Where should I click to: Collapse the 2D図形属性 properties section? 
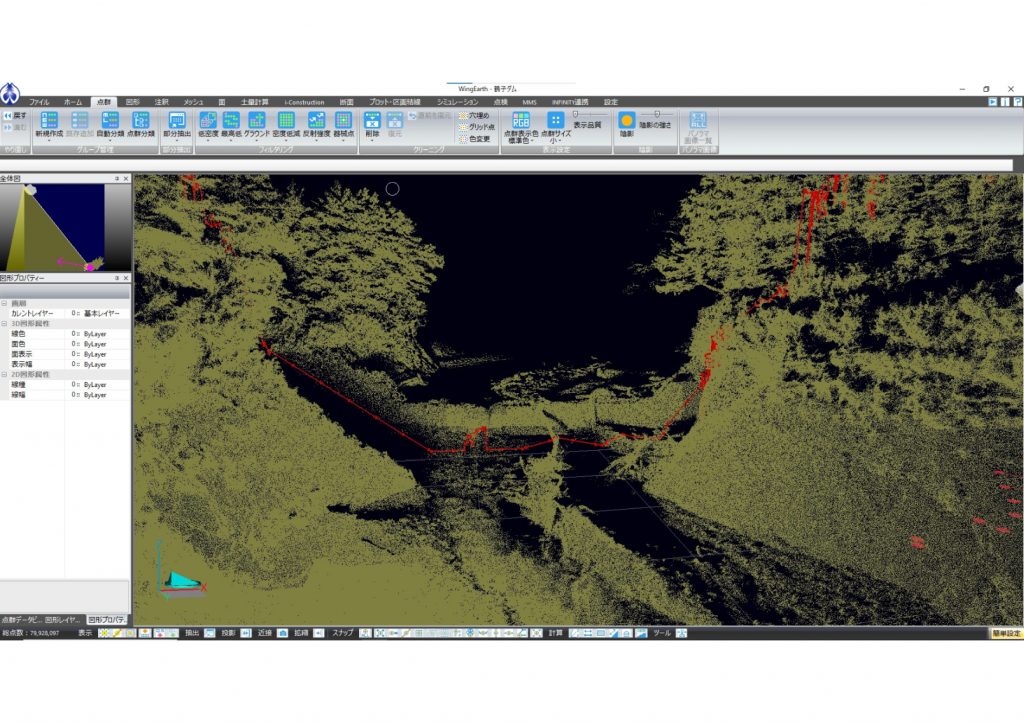tap(4, 374)
